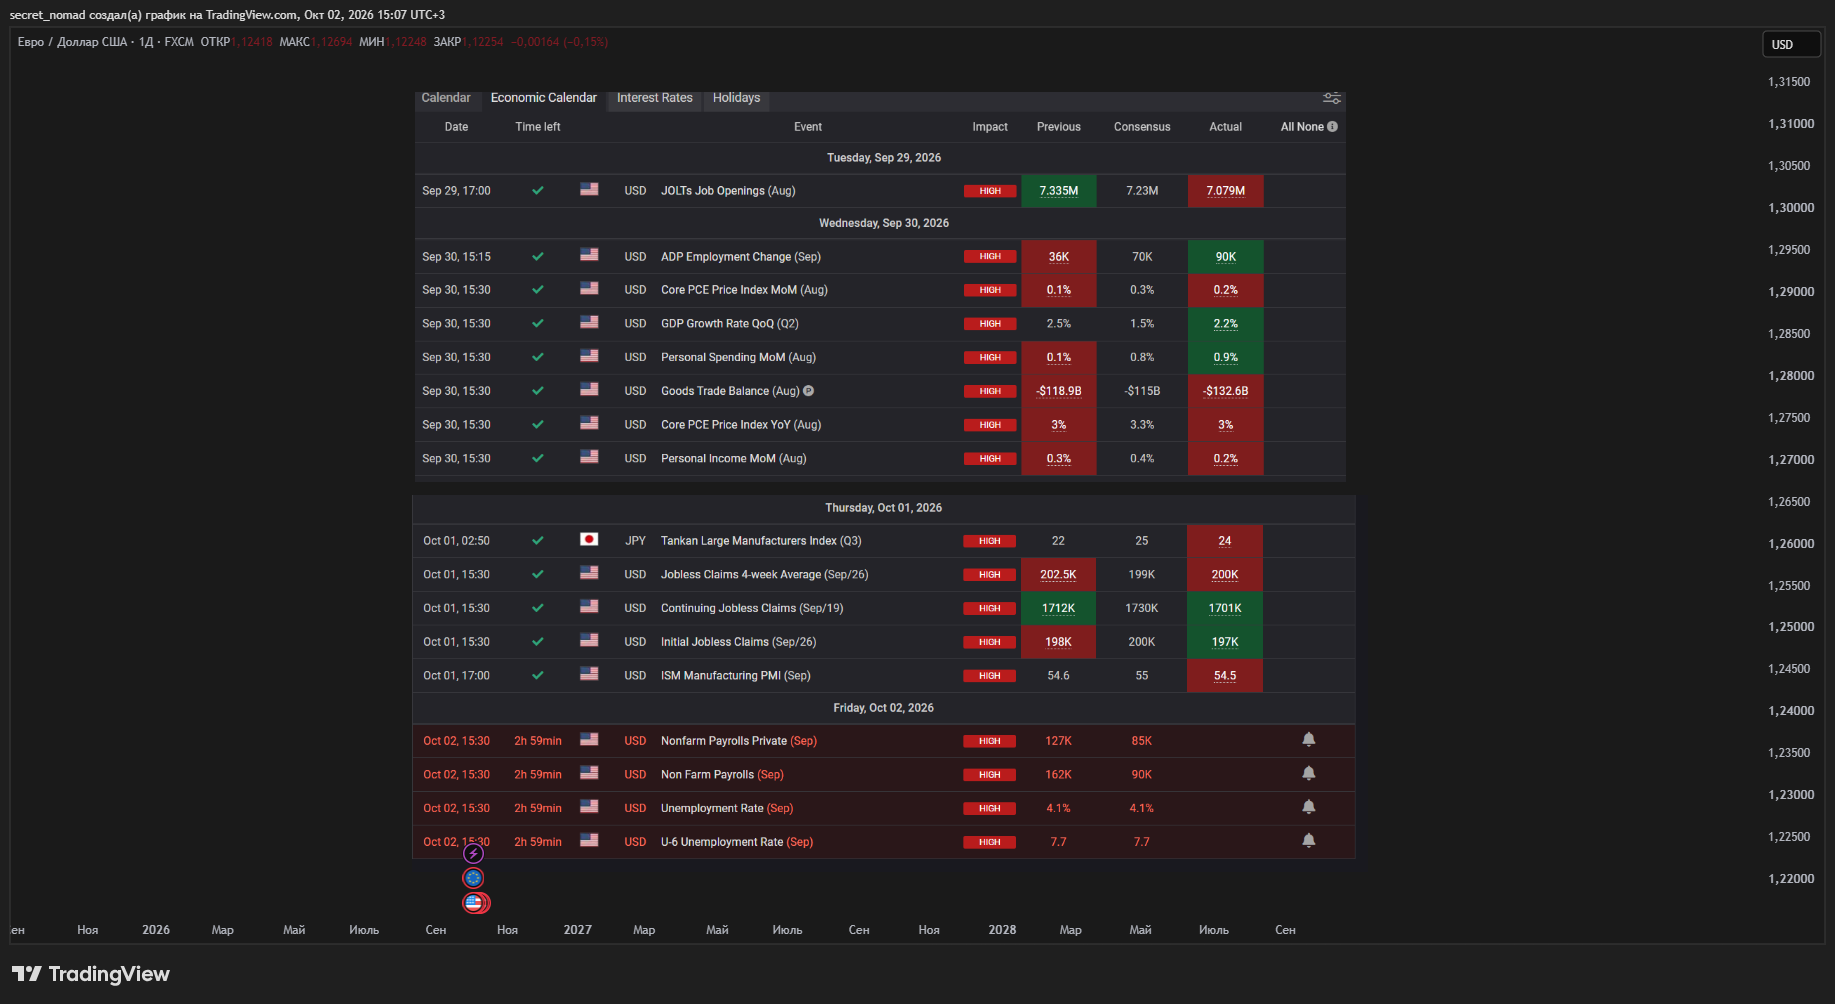Select the Economic Calendar tab

click(544, 98)
